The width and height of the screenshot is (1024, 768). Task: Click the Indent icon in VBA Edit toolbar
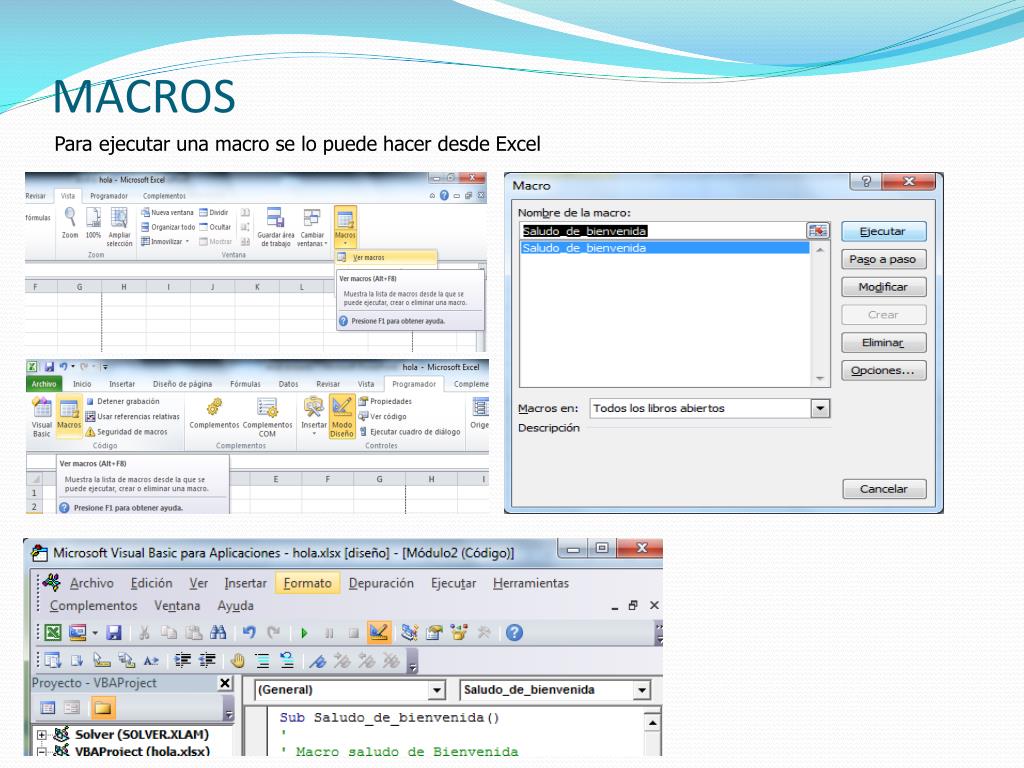click(x=183, y=660)
